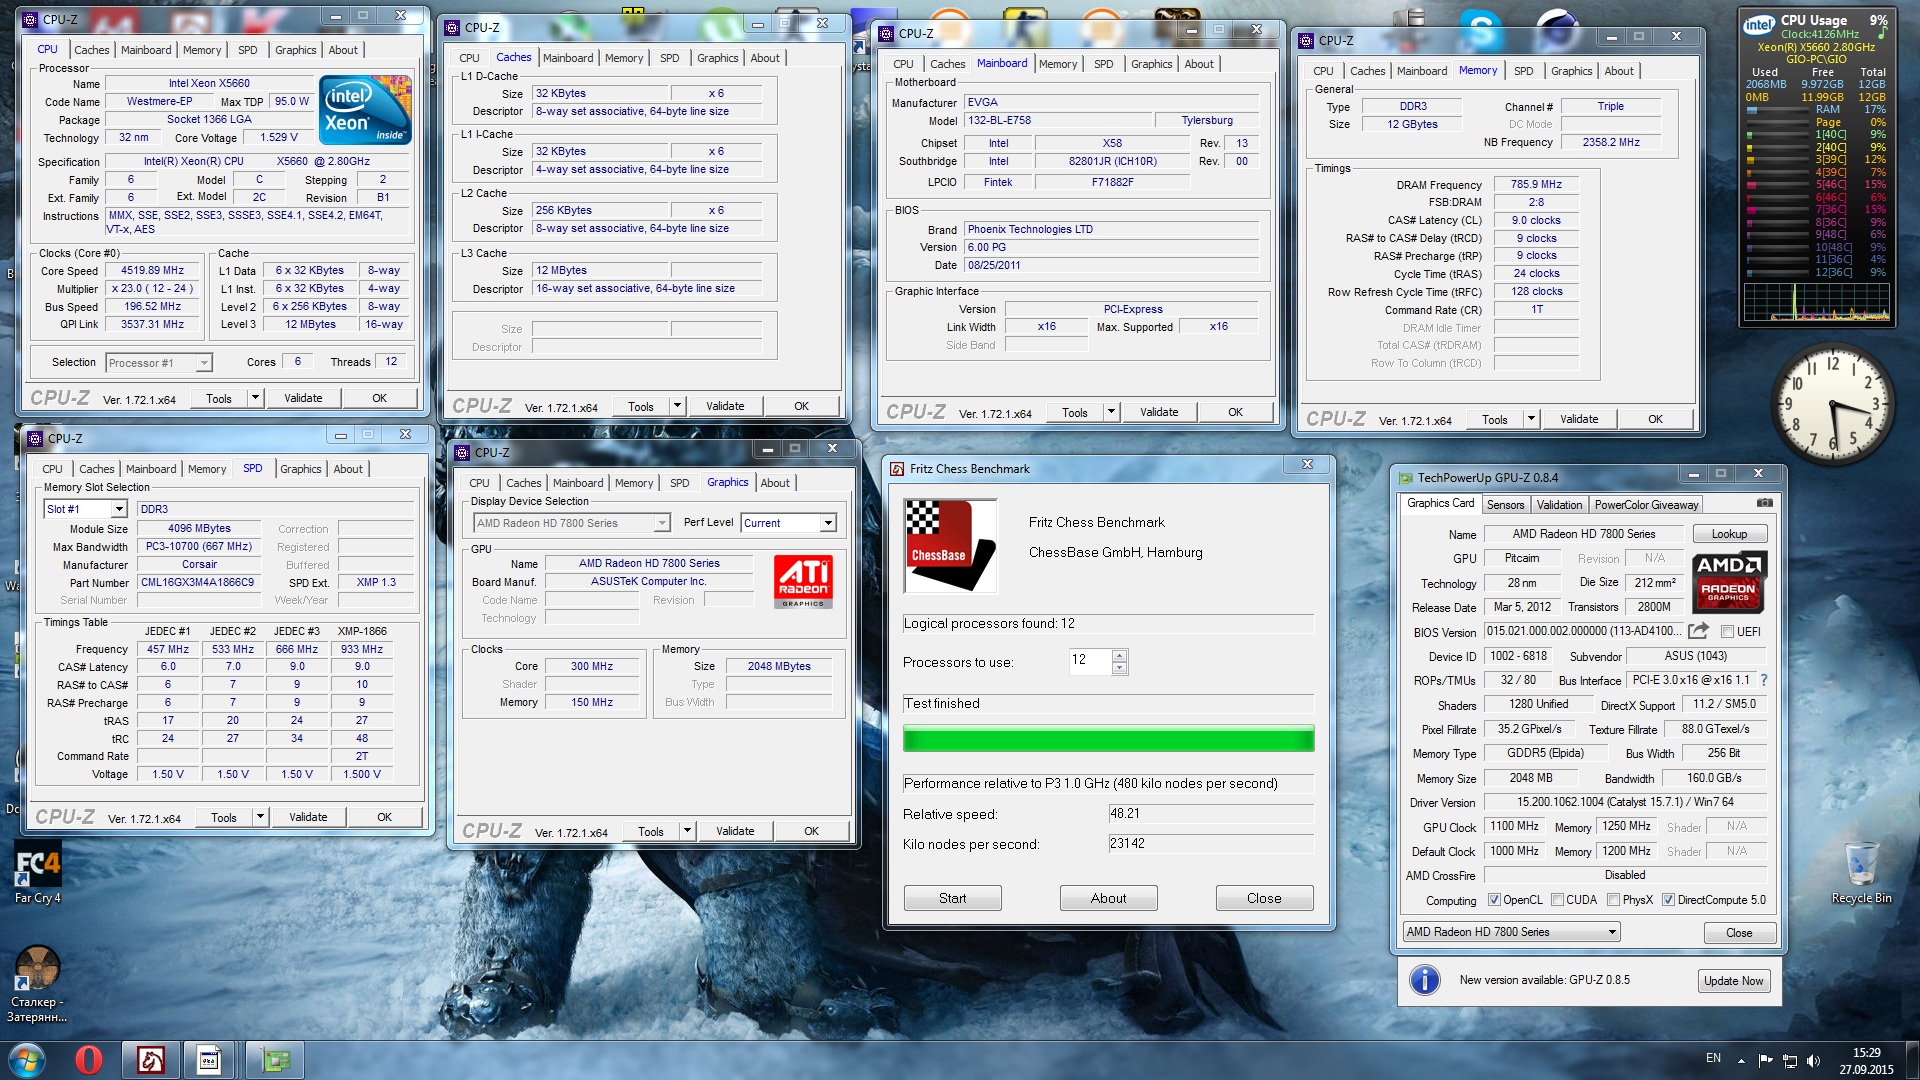Image resolution: width=1920 pixels, height=1080 pixels.
Task: Enable the CUDA checkbox
Action: (1557, 900)
